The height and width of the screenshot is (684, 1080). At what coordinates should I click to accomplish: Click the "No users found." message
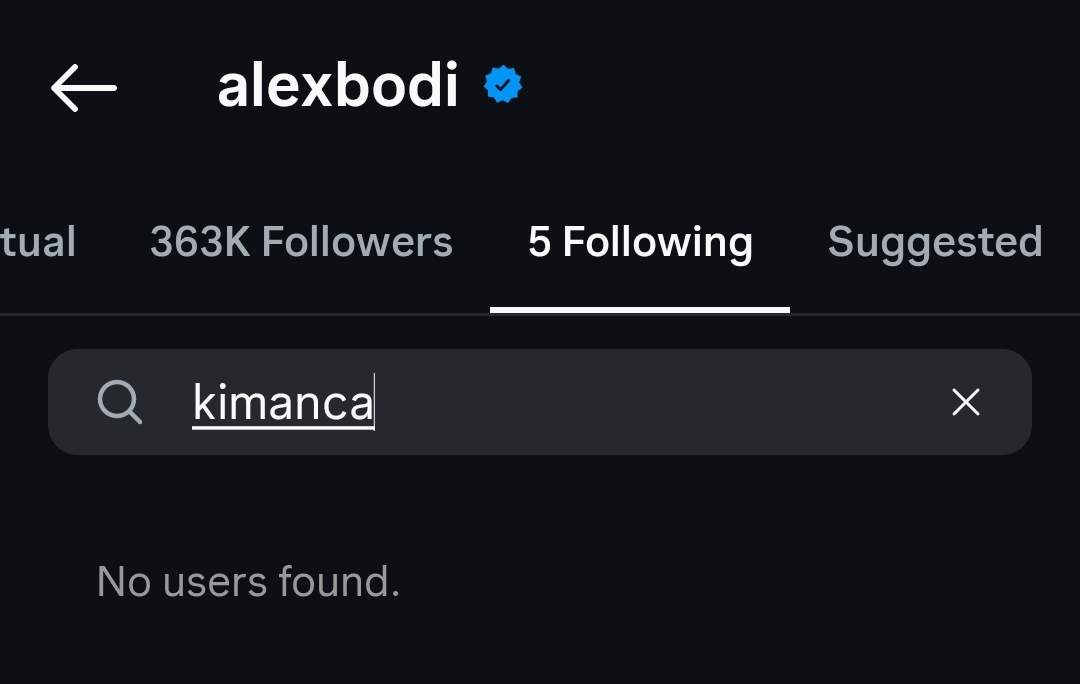pyautogui.click(x=248, y=582)
